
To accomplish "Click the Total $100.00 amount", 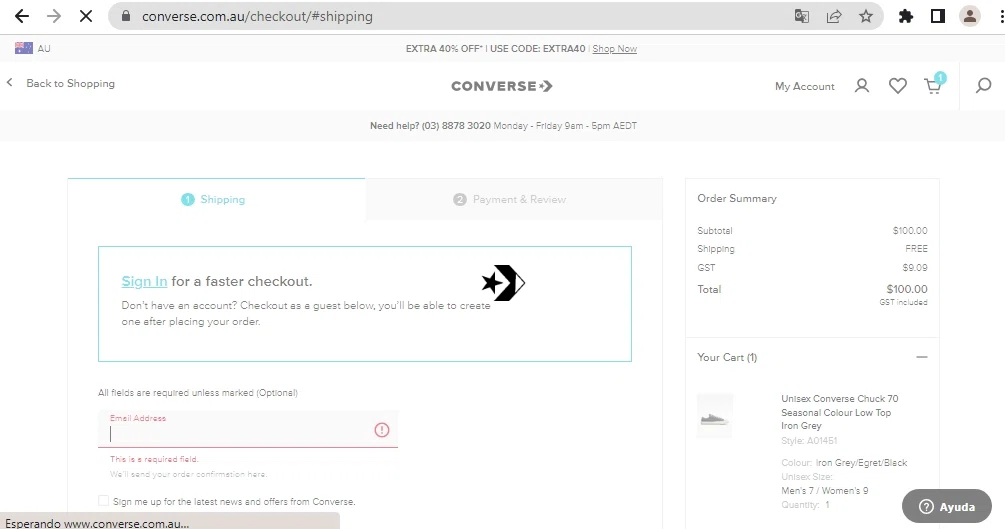I will pos(906,289).
